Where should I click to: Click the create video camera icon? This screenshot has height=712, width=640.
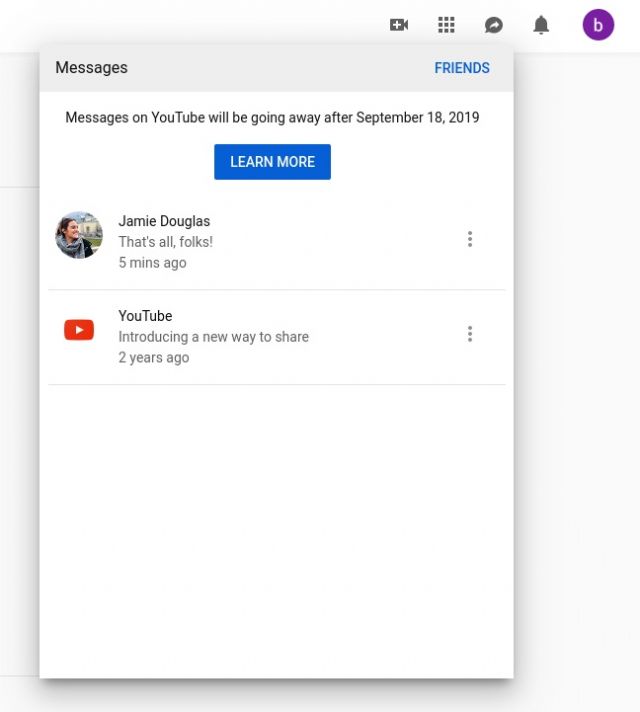399,25
